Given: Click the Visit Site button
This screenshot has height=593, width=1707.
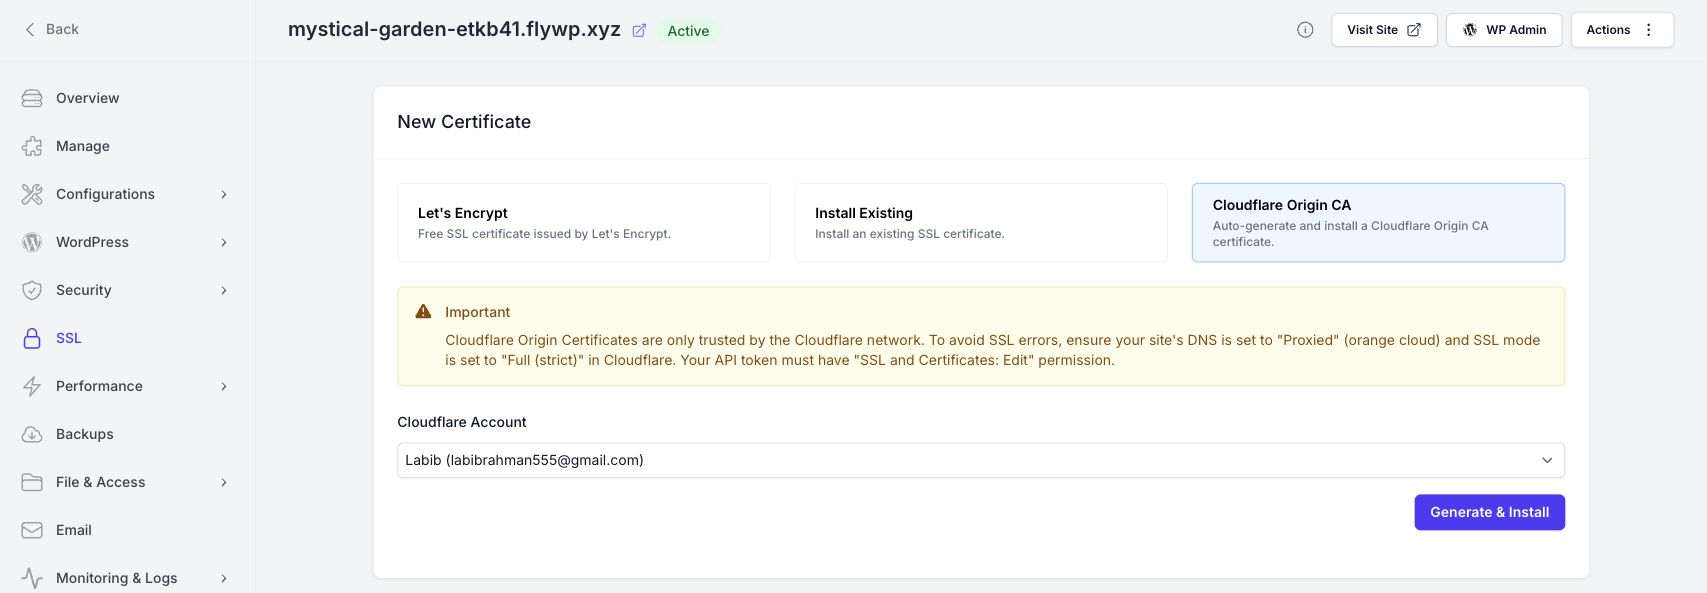Looking at the screenshot, I should 1384,30.
